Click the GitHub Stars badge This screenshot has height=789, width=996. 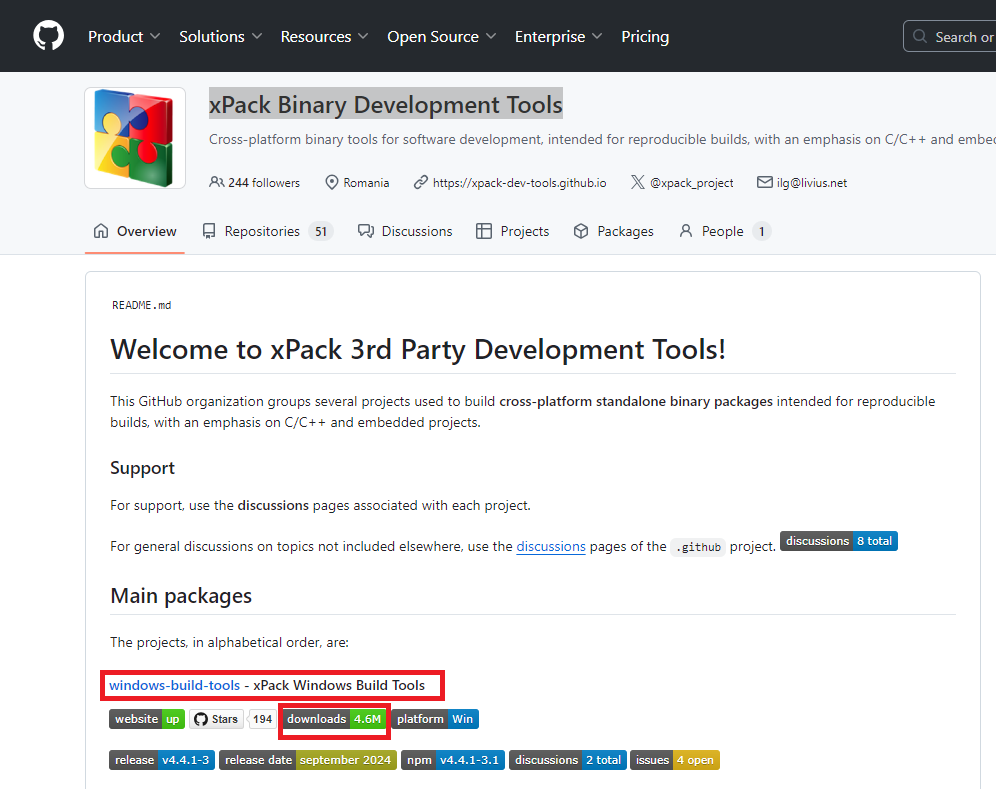pos(217,719)
